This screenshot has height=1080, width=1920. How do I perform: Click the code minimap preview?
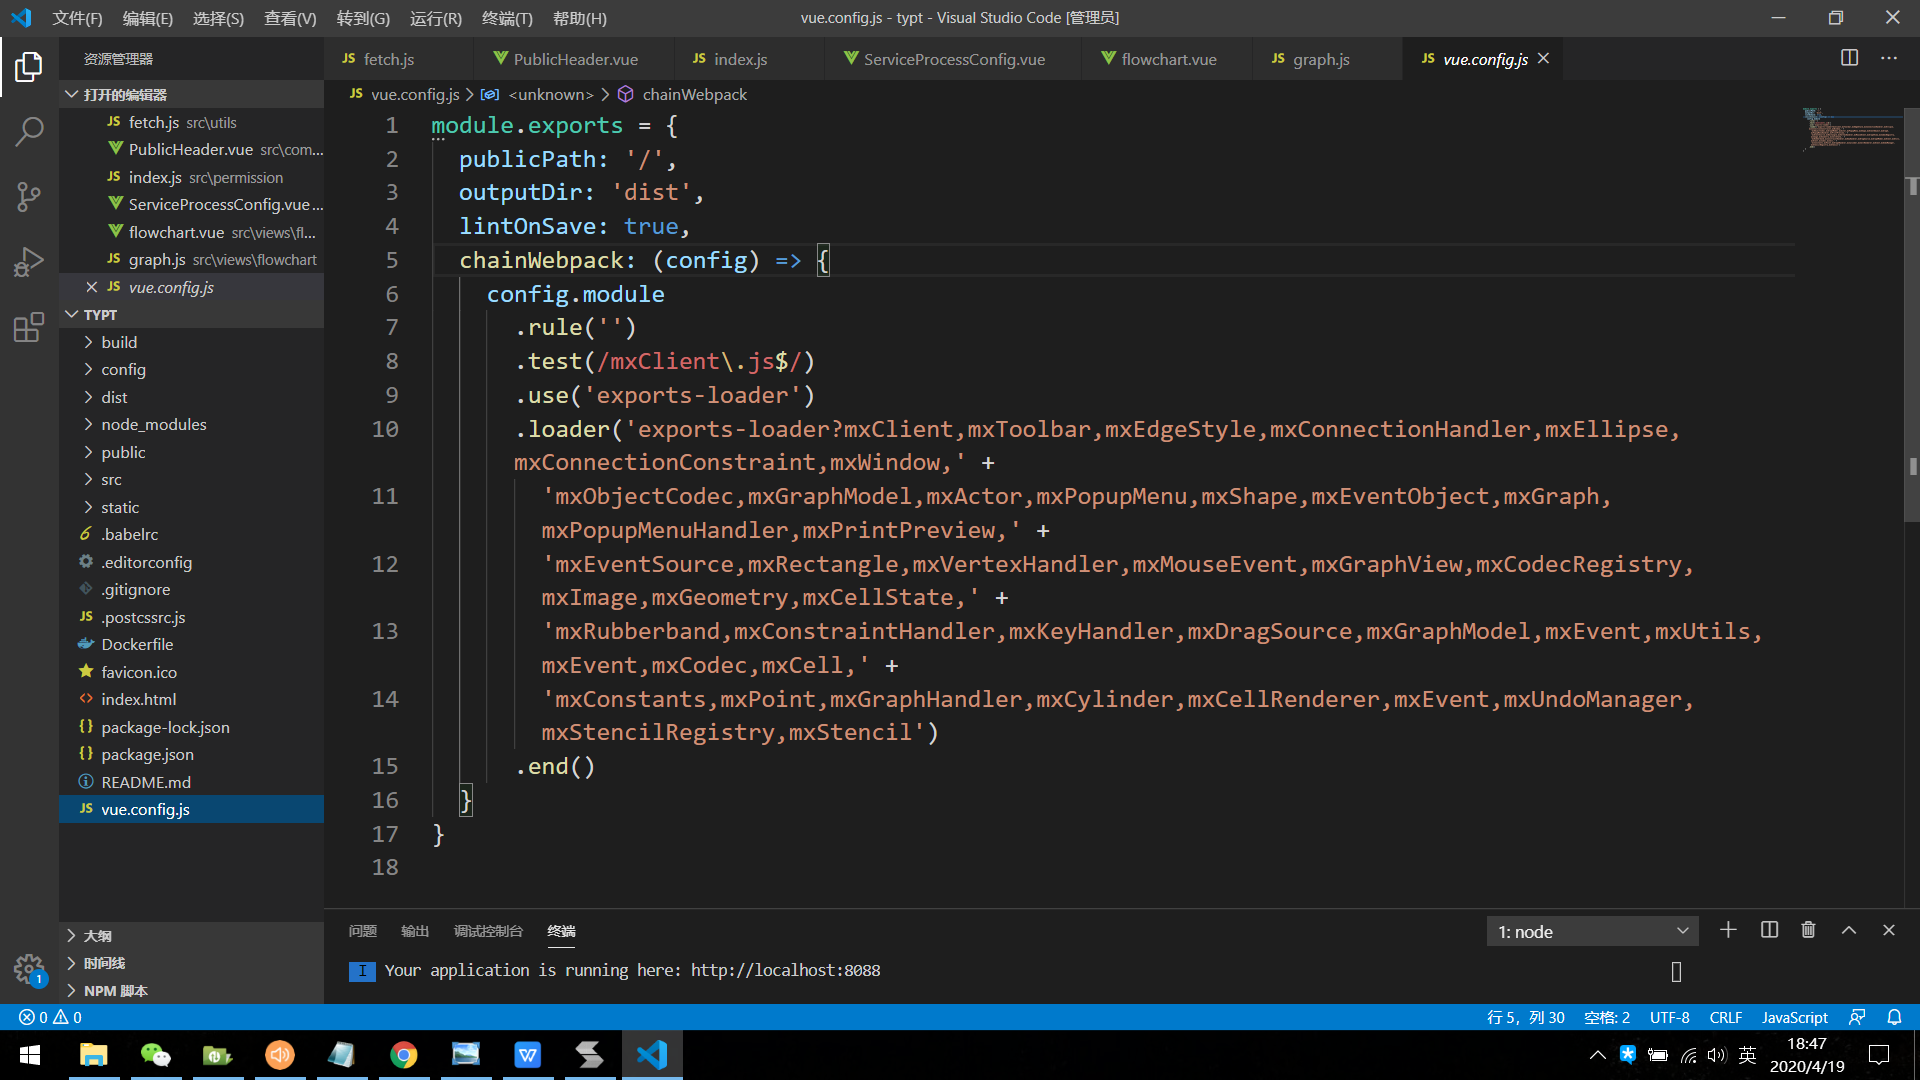pos(1850,128)
